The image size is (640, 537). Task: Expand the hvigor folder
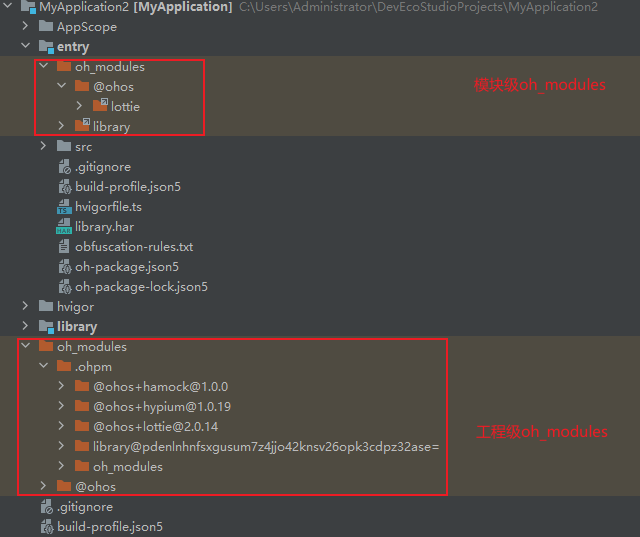point(25,307)
